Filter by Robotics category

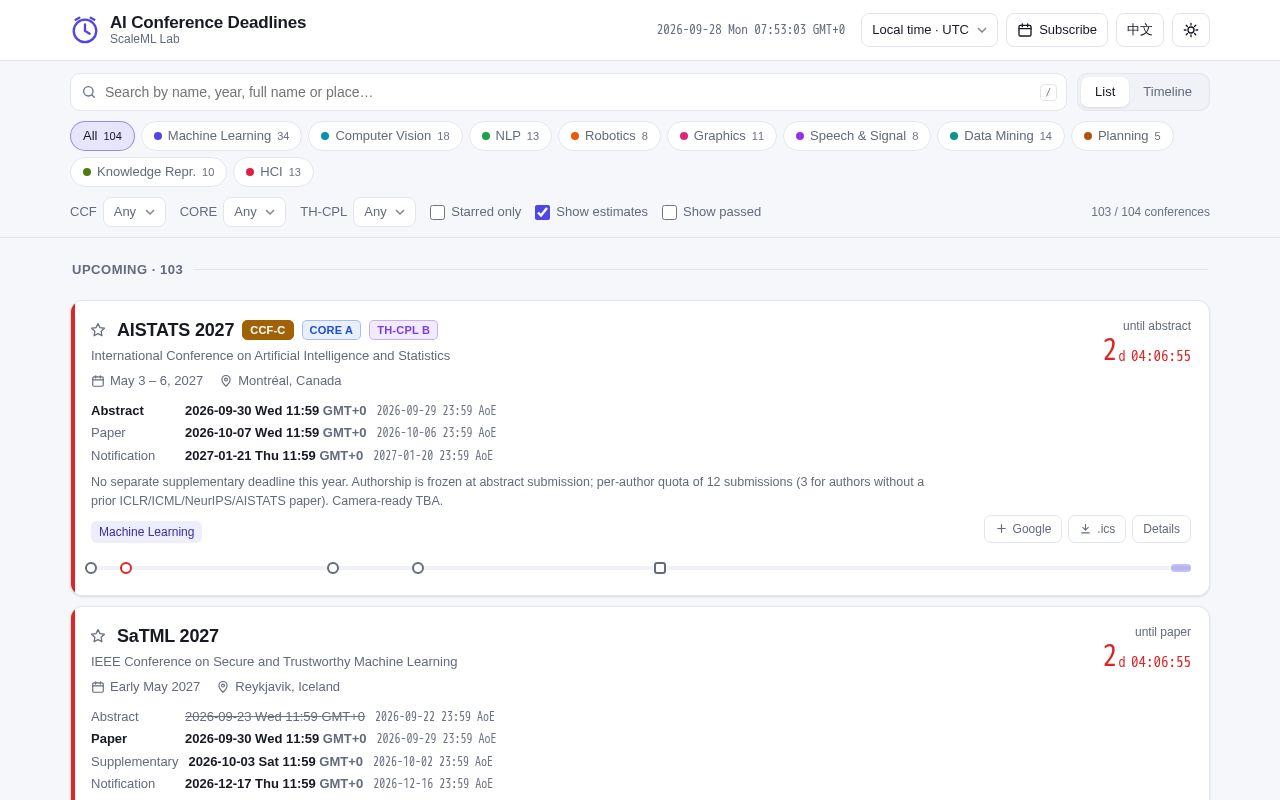tap(609, 136)
